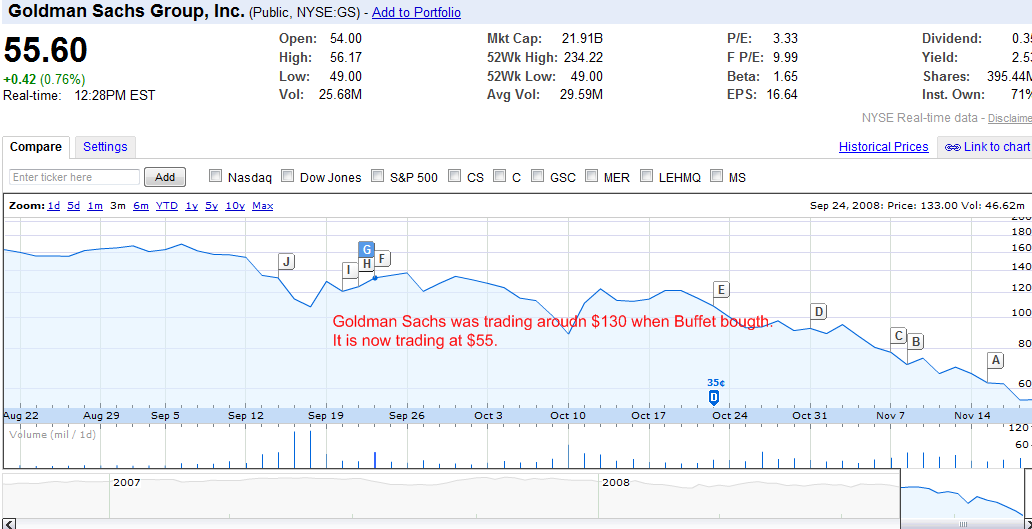Viewport: 1032px width, 529px height.
Task: Click the Oct 31 date label
Action: pos(810,416)
